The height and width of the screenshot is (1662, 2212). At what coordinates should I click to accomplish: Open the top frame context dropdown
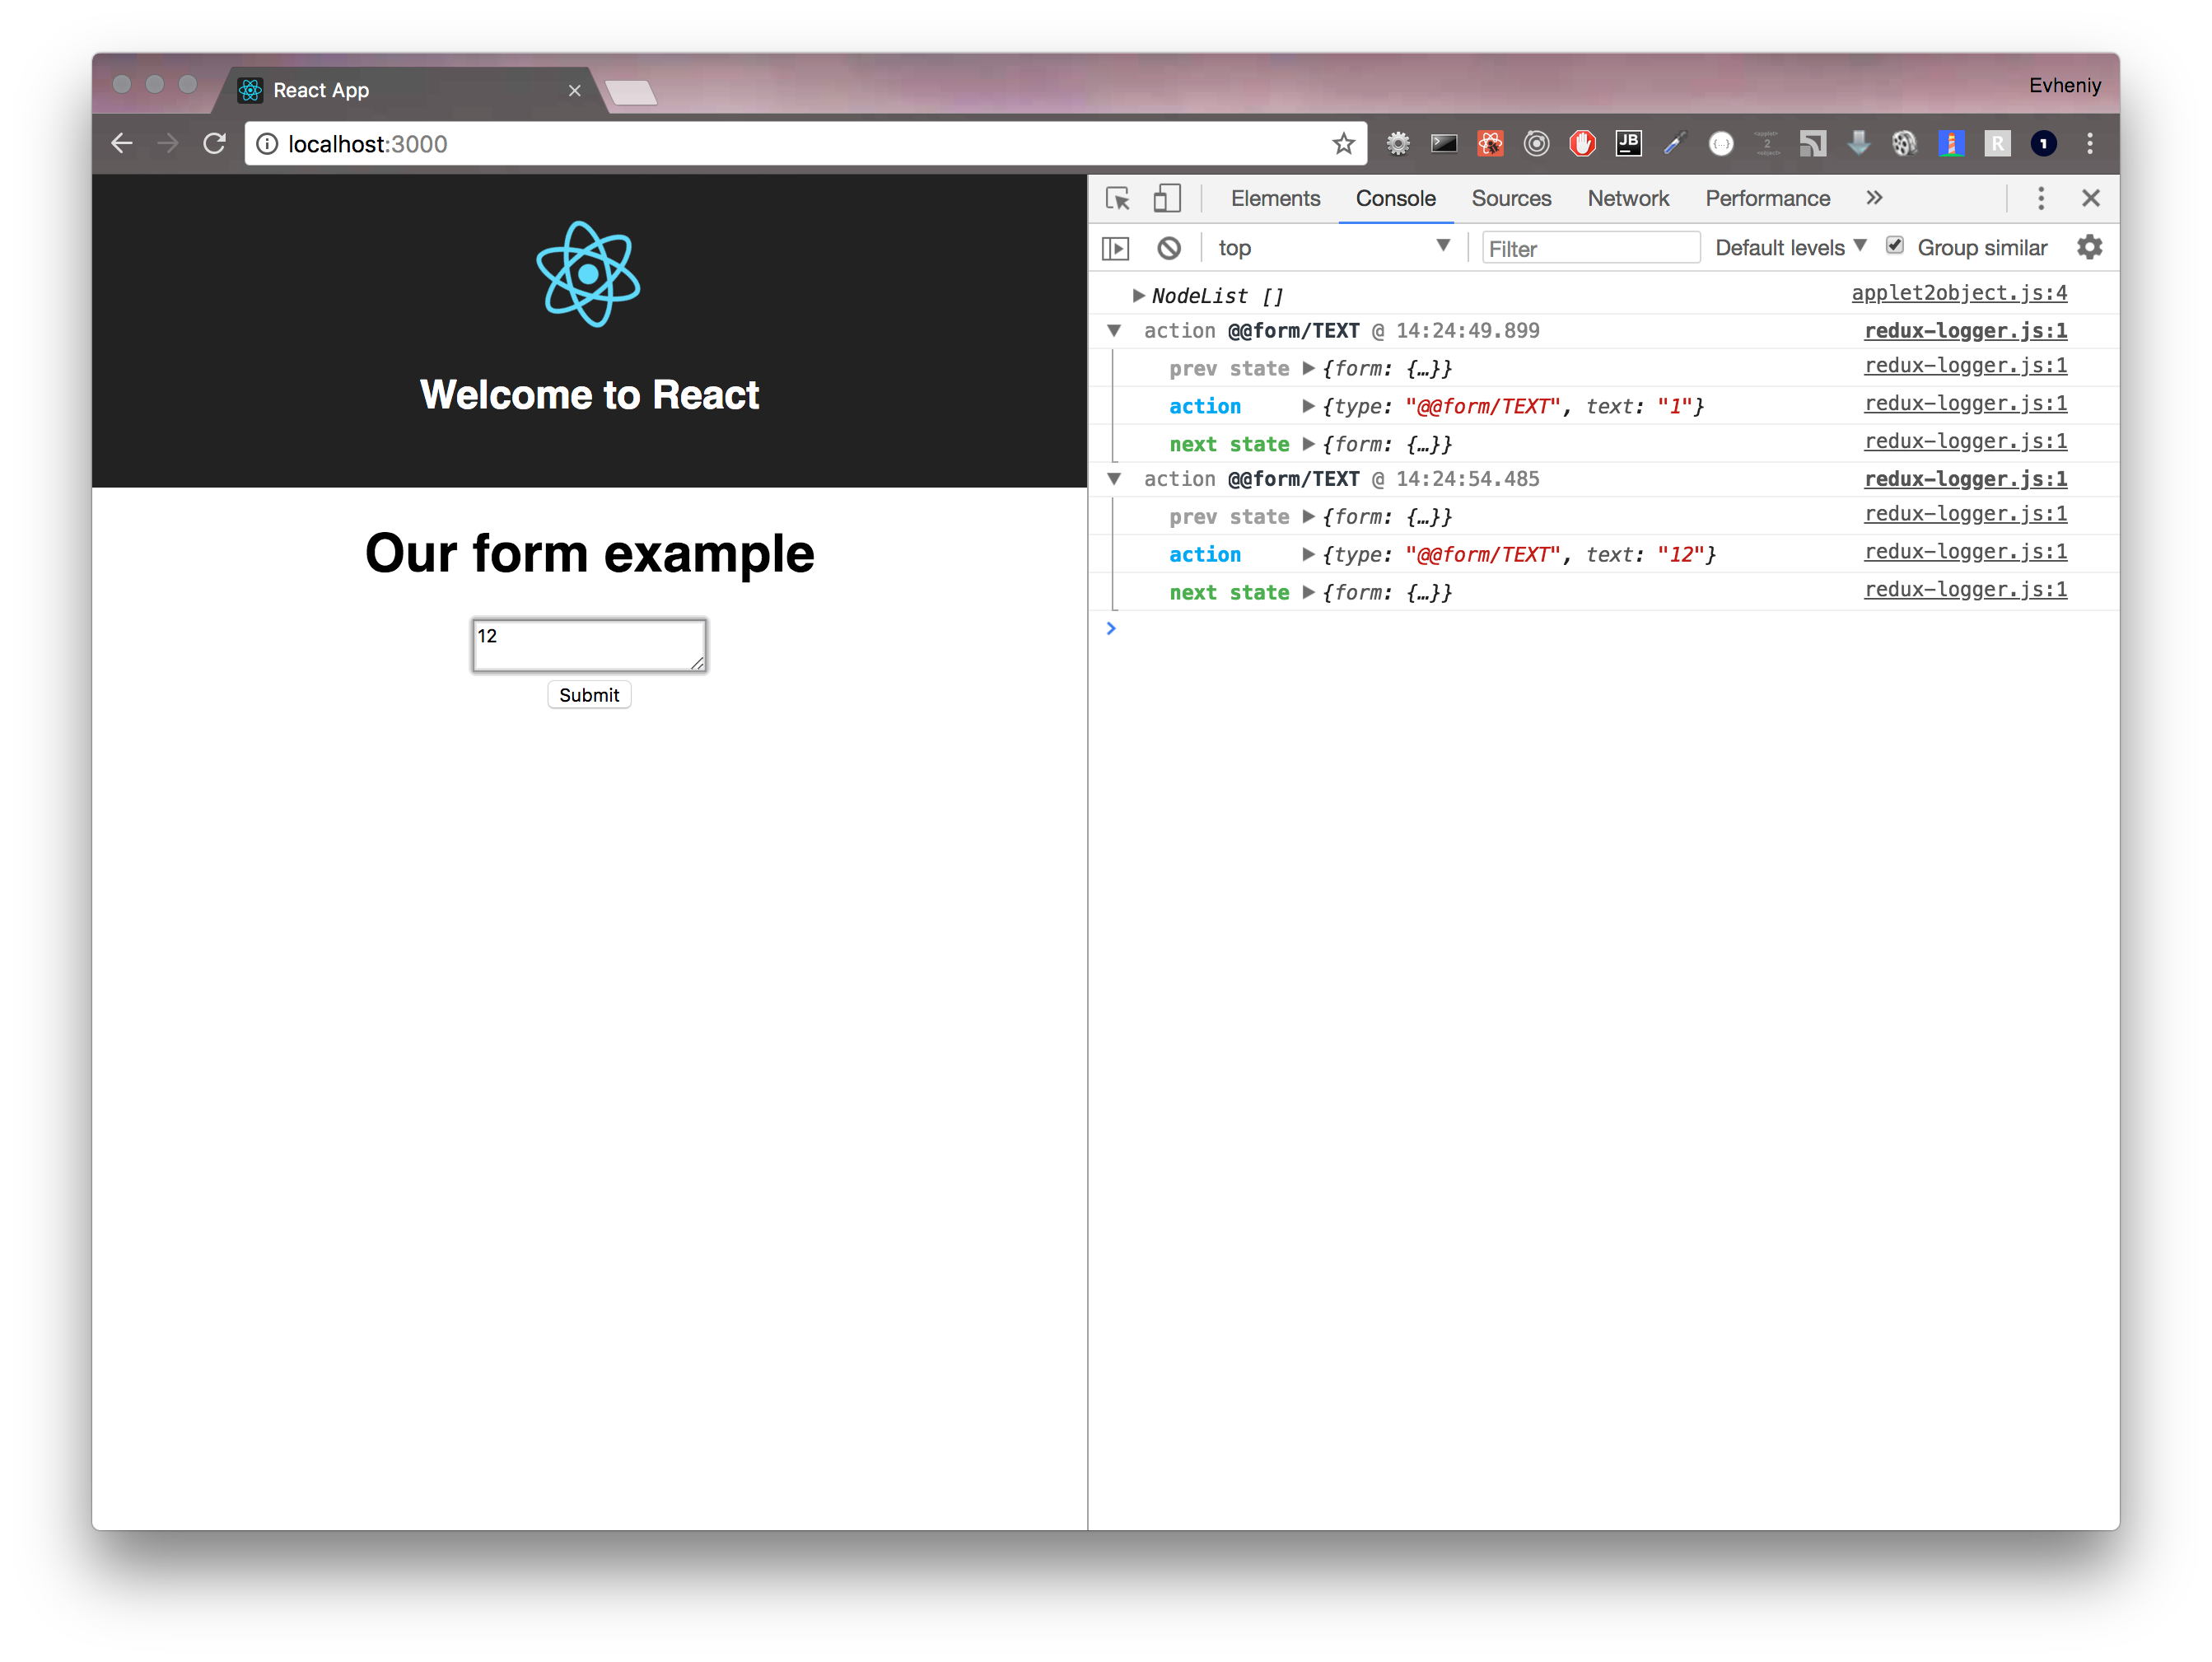pos(1336,247)
